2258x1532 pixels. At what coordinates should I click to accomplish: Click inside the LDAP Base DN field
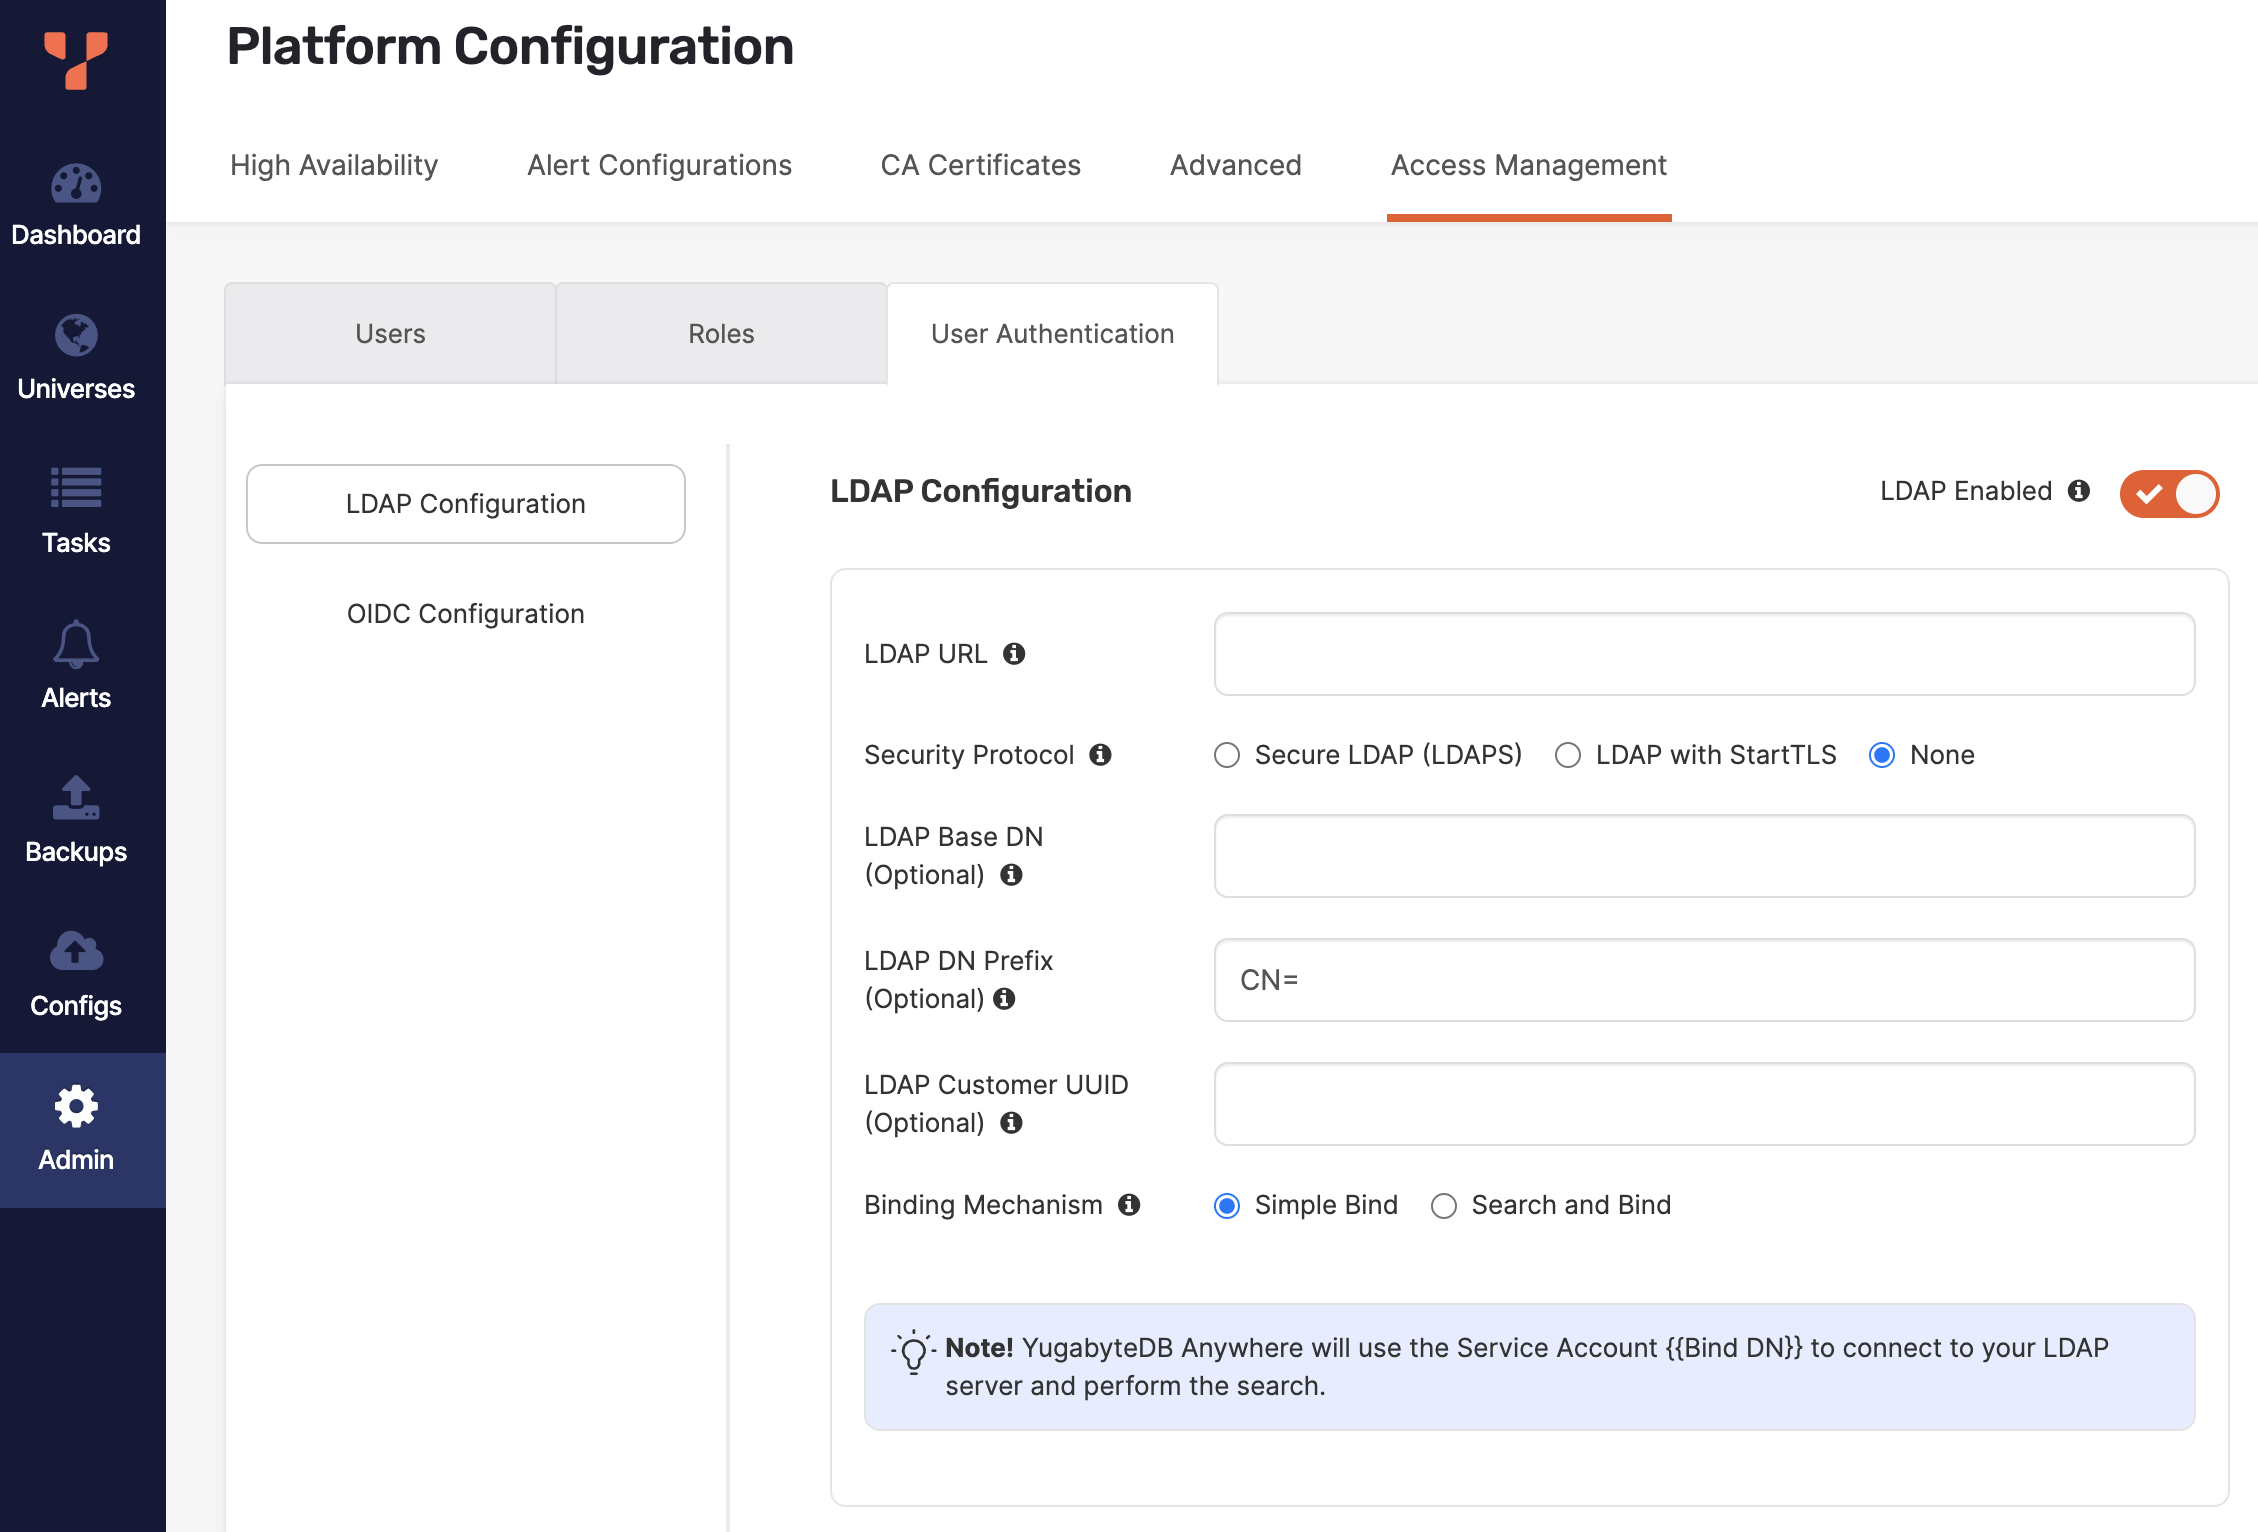tap(1702, 856)
